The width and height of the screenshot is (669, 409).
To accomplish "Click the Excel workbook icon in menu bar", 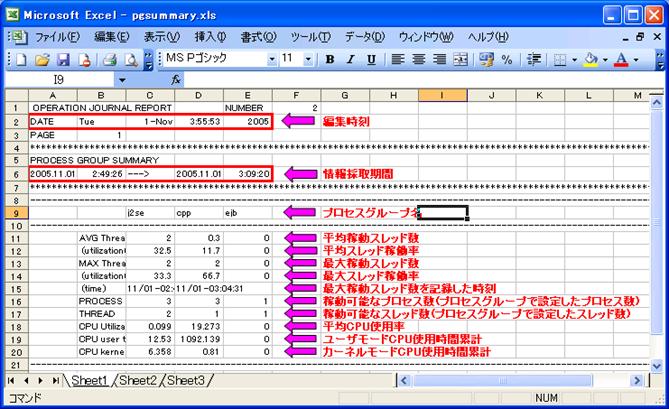I will pyautogui.click(x=17, y=38).
